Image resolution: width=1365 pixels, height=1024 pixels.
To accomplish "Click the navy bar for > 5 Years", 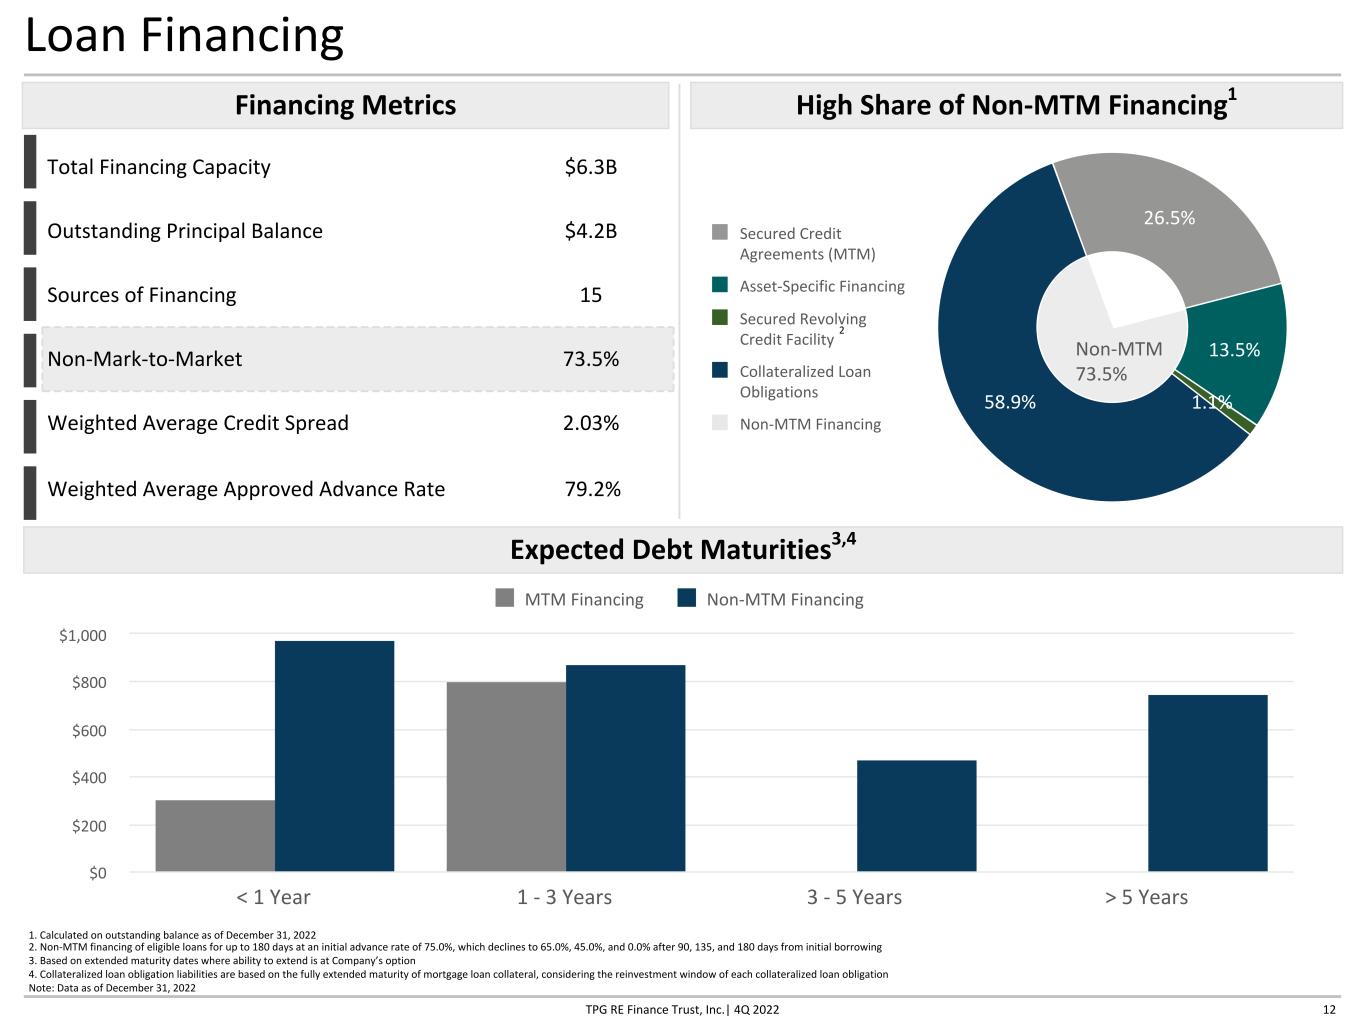I will click(x=1208, y=783).
